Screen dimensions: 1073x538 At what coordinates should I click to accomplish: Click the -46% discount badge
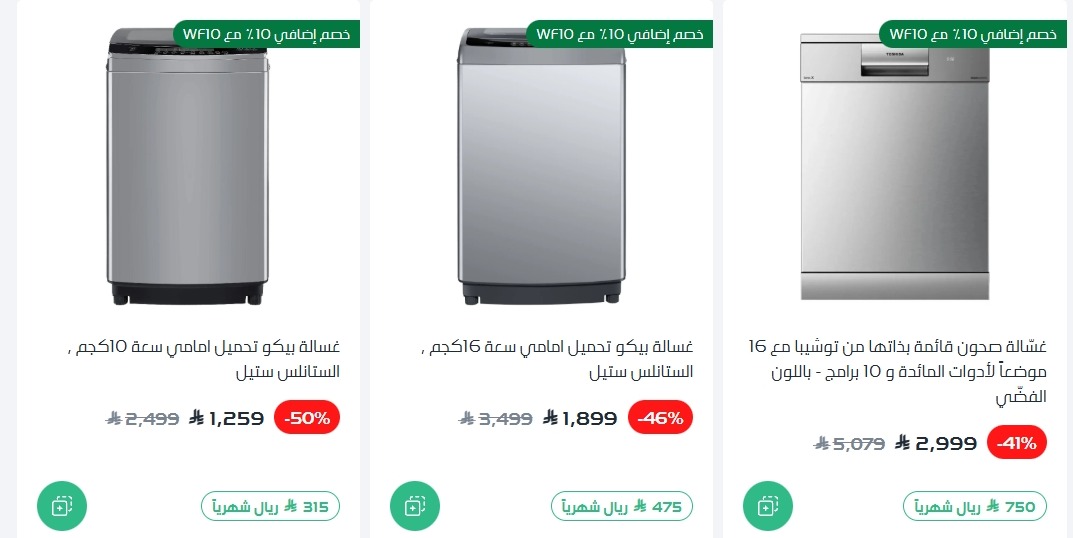(x=660, y=418)
